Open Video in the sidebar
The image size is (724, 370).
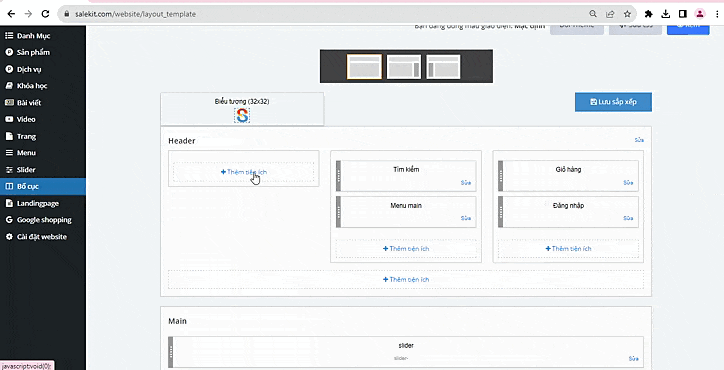coord(42,119)
